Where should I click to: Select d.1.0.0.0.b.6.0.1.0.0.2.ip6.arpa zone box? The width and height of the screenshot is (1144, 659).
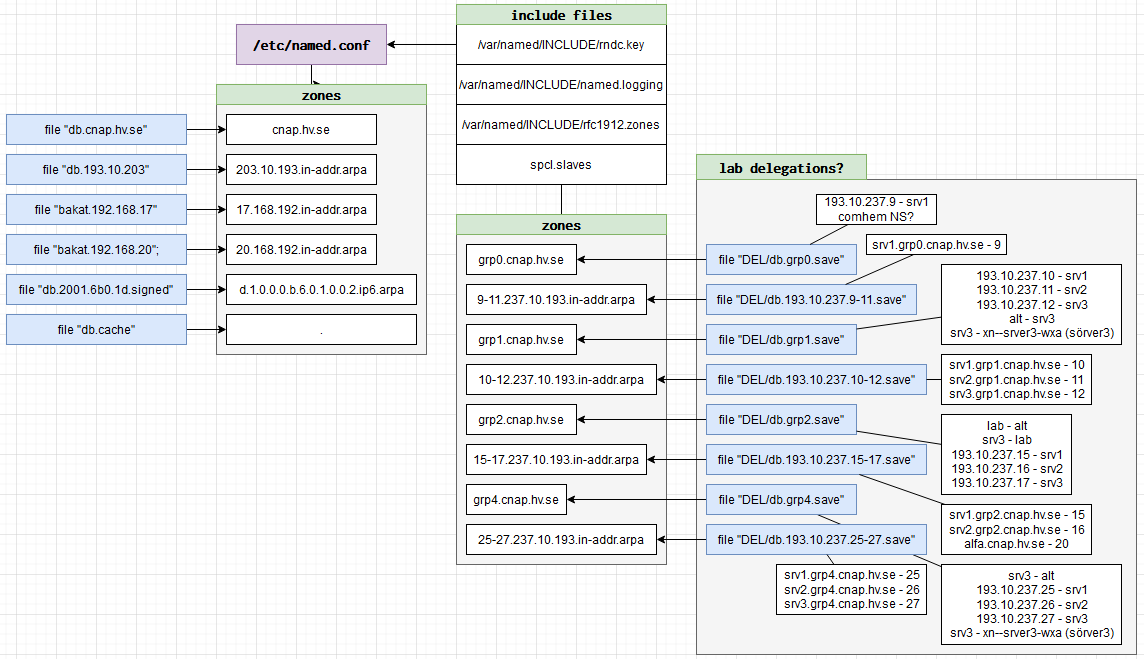point(321,290)
